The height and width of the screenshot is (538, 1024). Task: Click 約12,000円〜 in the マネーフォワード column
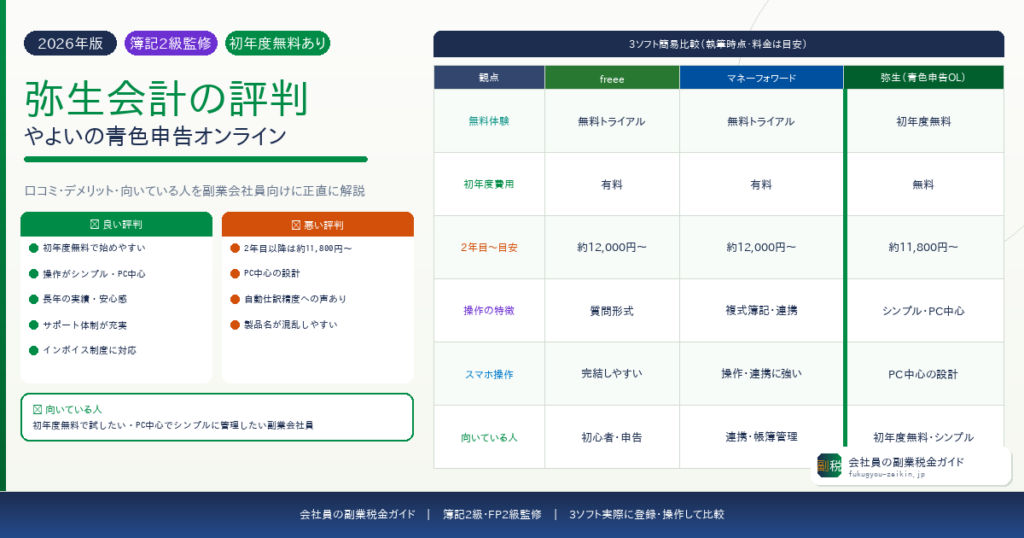[761, 247]
